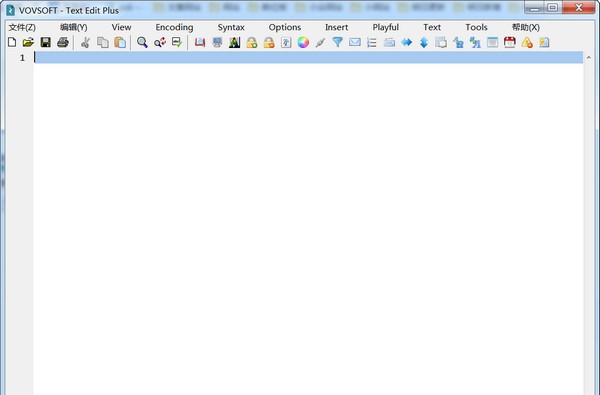Viewport: 600px width, 395px height.
Task: Open the Playful menu
Action: tap(386, 27)
